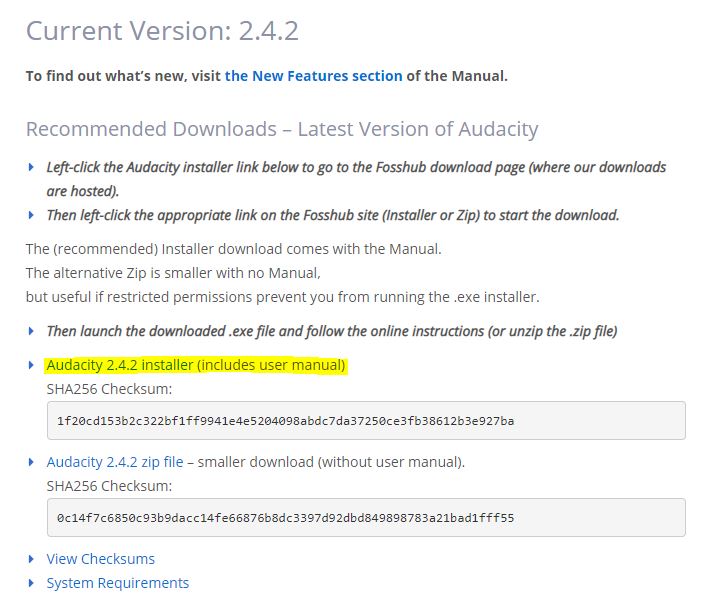
Task: Click the SHA256 Checksum label under the installer link
Action: tap(109, 389)
